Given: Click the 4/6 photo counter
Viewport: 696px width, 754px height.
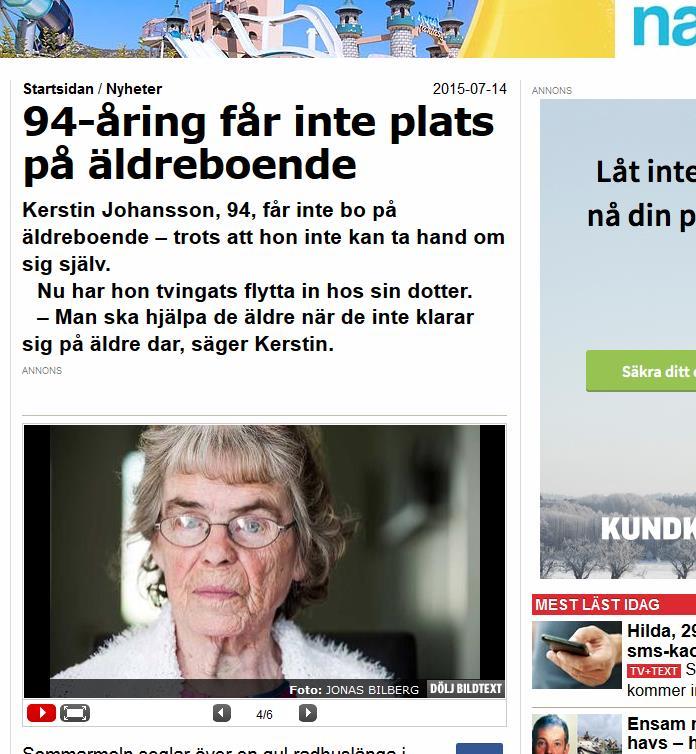Looking at the screenshot, I should (265, 715).
